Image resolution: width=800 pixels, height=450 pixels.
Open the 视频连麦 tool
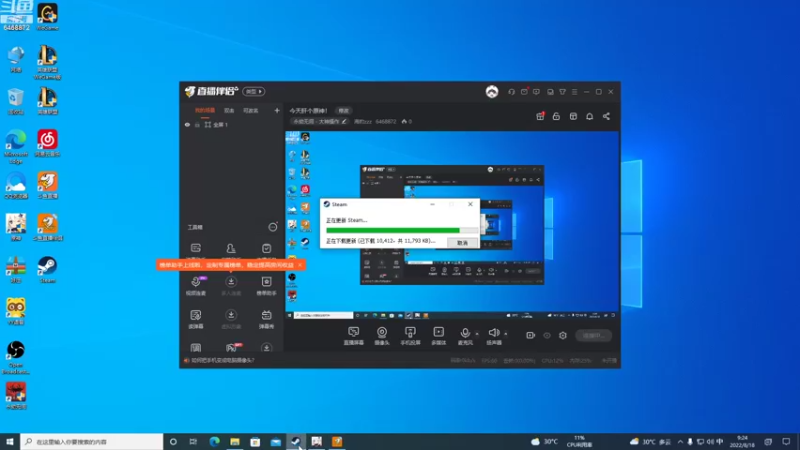click(196, 286)
